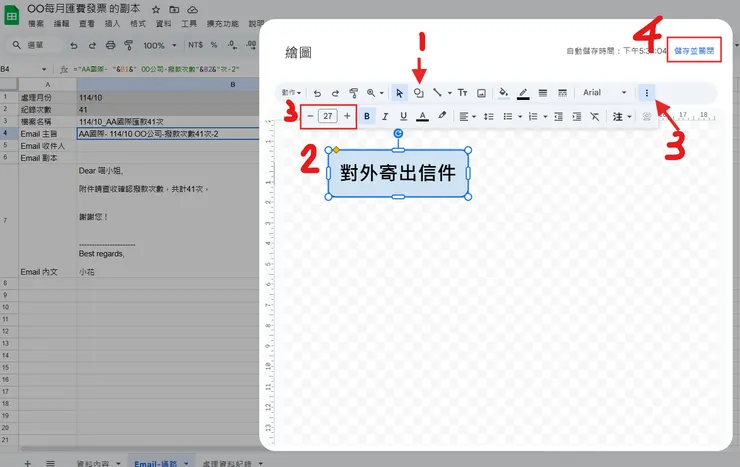The height and width of the screenshot is (467, 740).
Task: Apply NT$ currency format in Sheets
Action: 195,45
